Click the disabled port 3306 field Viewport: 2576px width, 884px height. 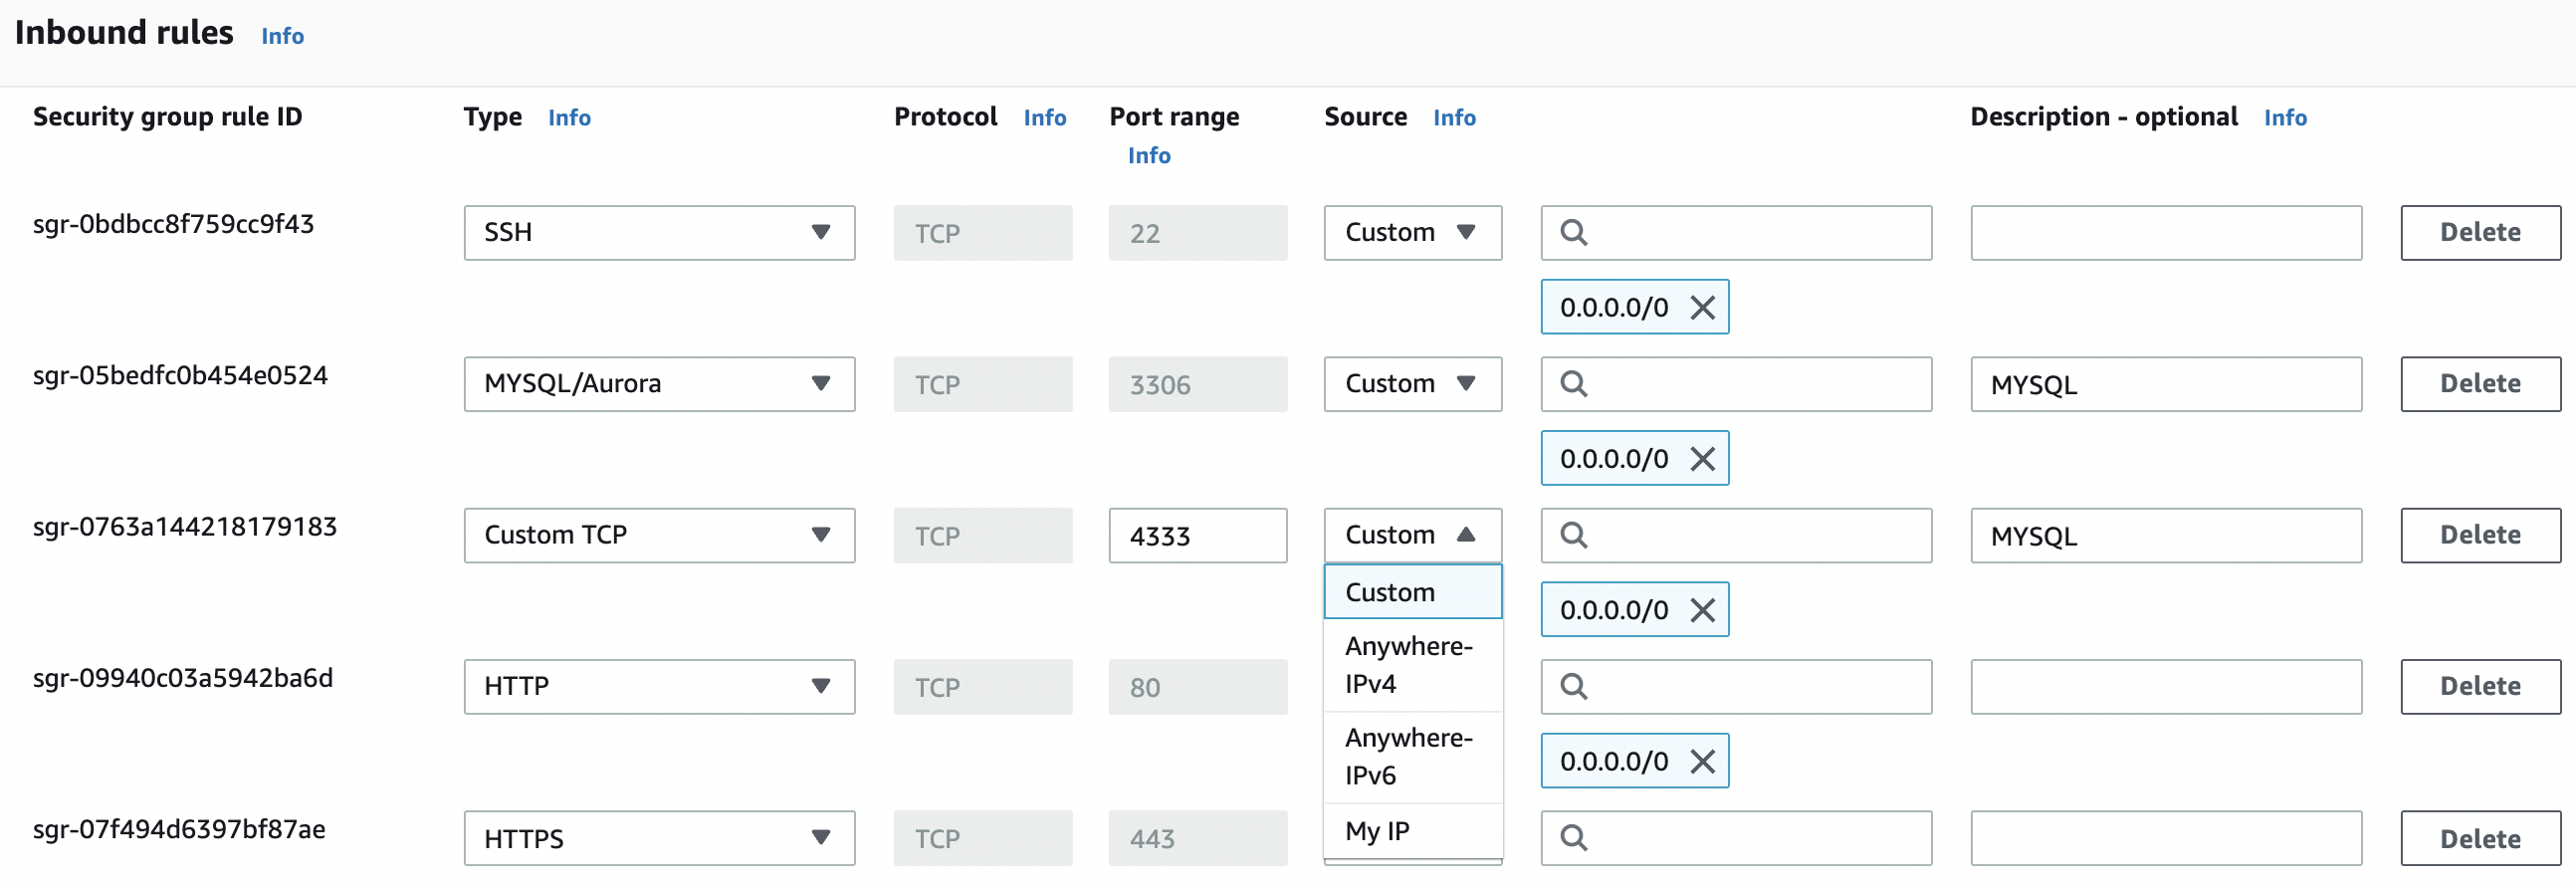coord(1198,384)
